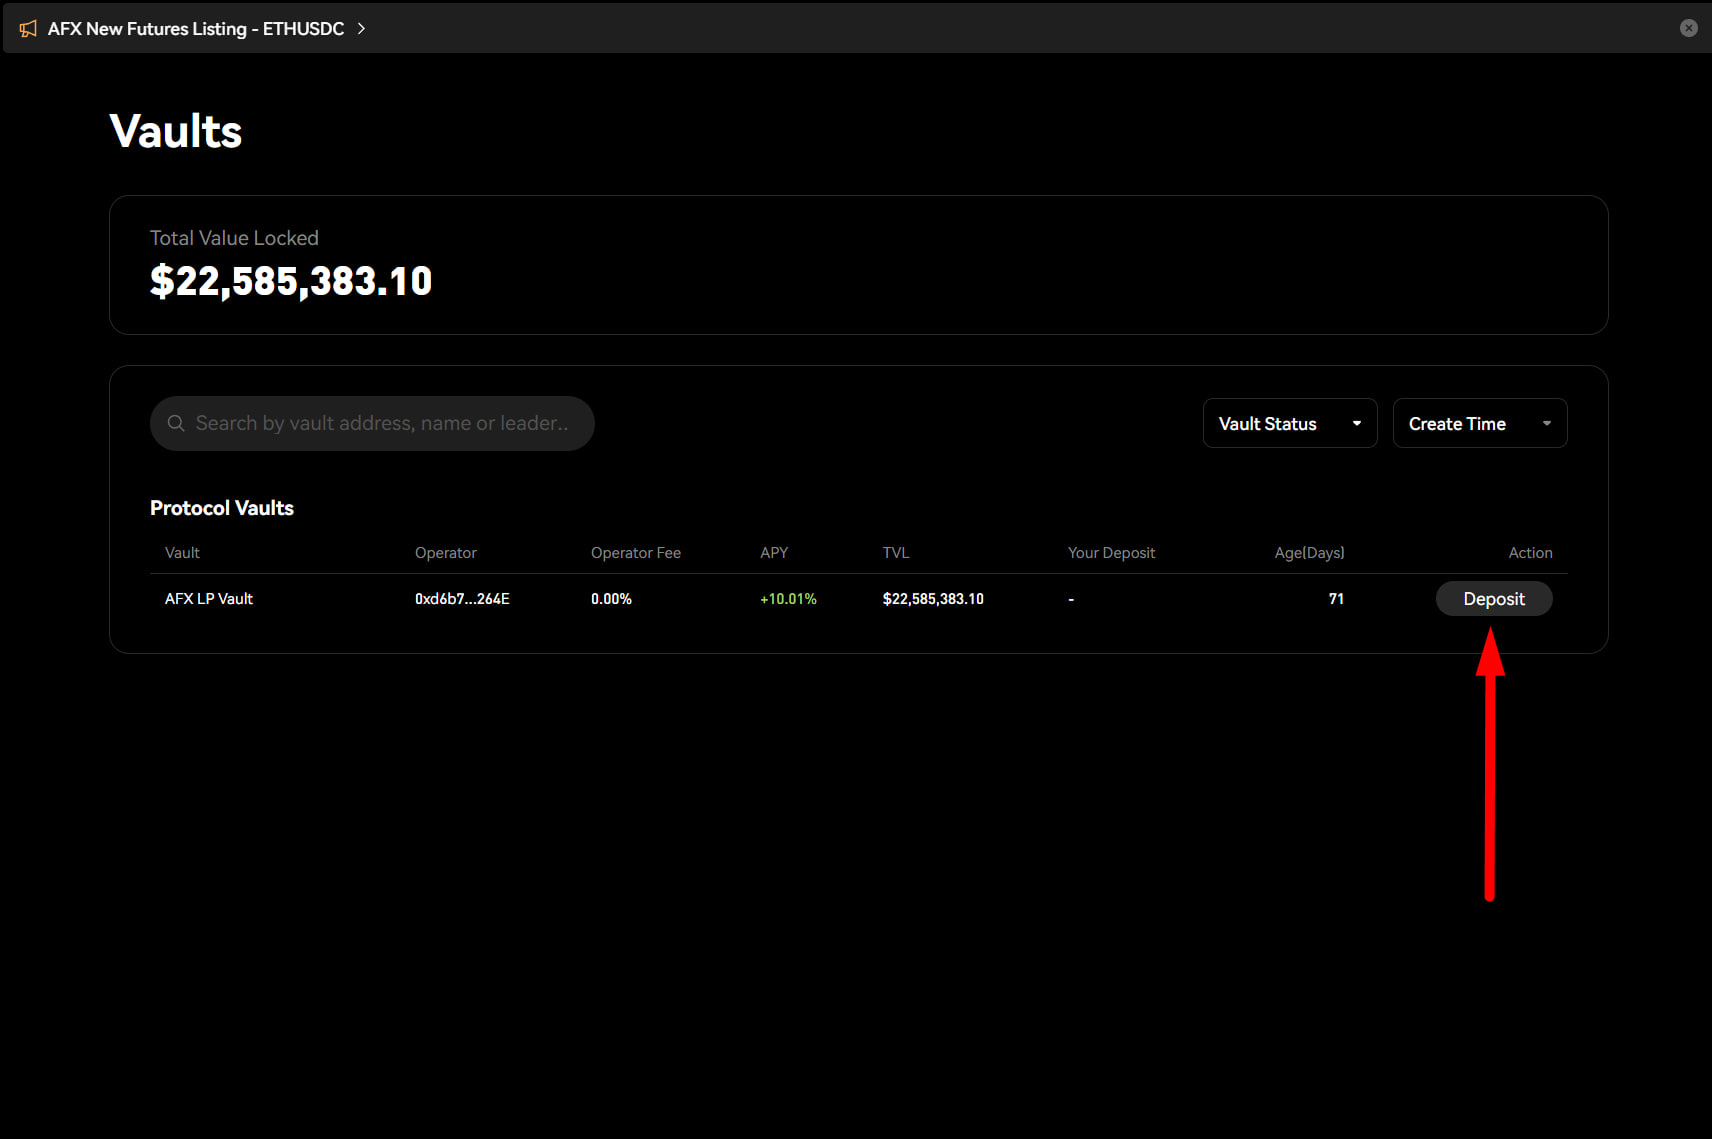This screenshot has height=1139, width=1712.
Task: Open the Vault Status dropdown
Action: click(1290, 423)
